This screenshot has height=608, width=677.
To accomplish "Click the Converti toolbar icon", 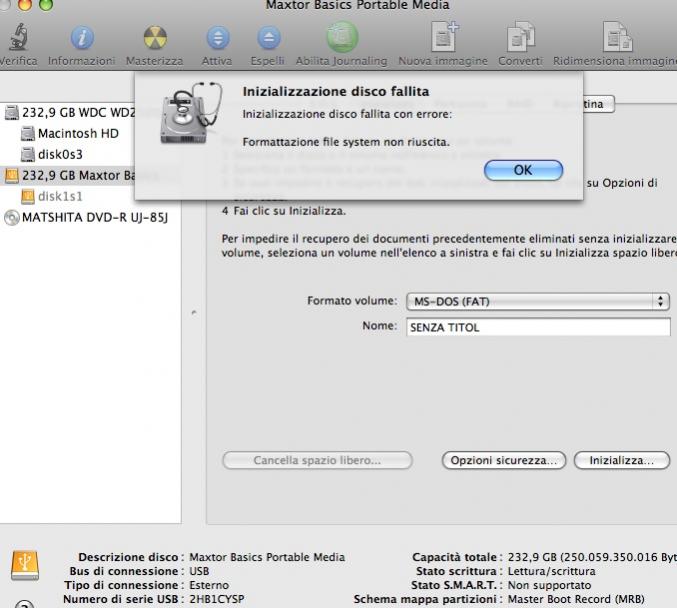I will point(520,37).
